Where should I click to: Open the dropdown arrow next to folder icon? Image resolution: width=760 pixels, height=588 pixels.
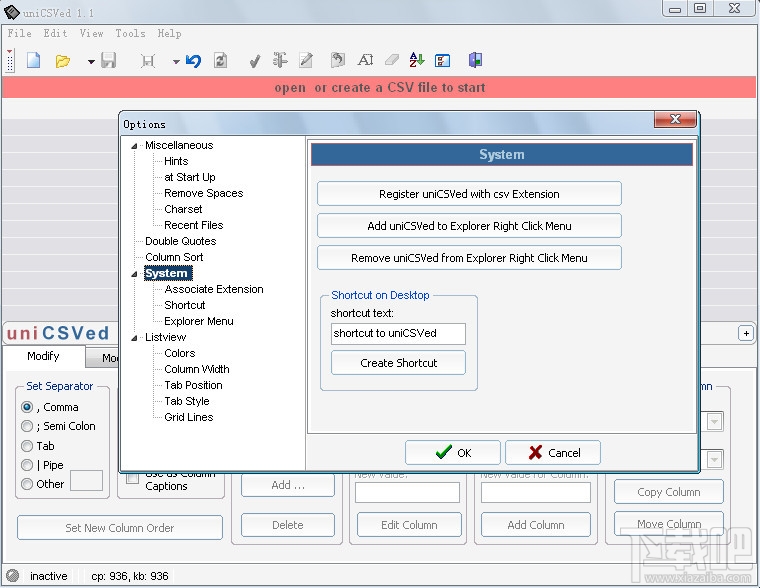[x=91, y=62]
